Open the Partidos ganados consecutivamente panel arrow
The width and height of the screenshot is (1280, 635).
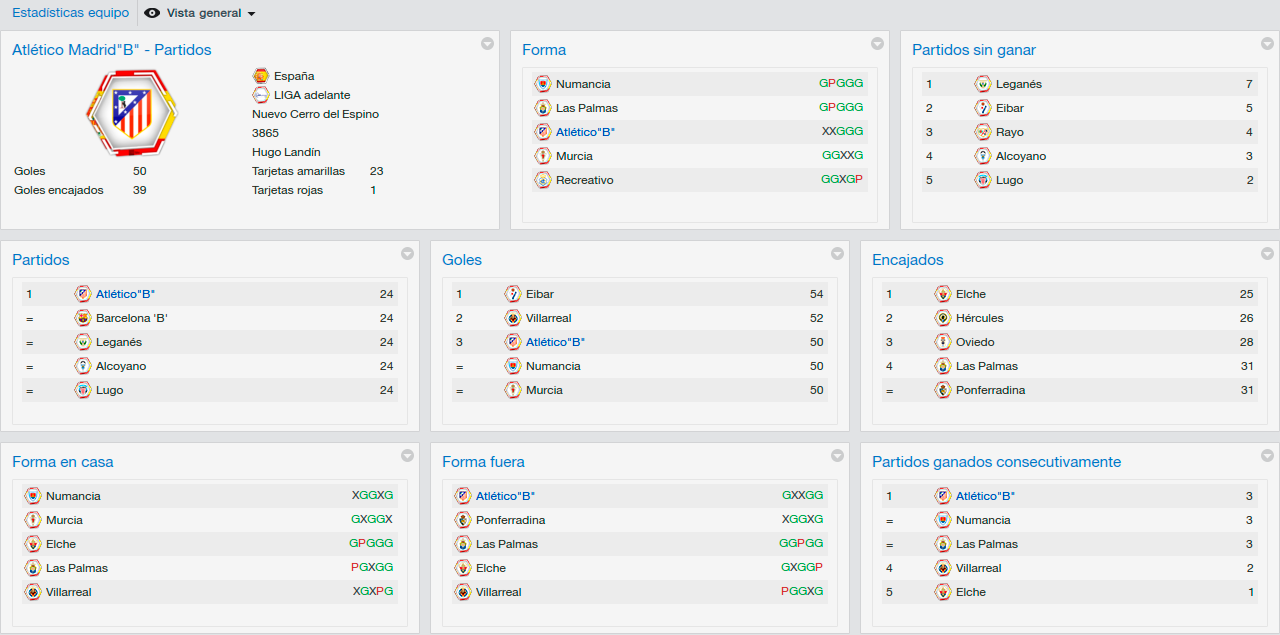coord(1267,456)
